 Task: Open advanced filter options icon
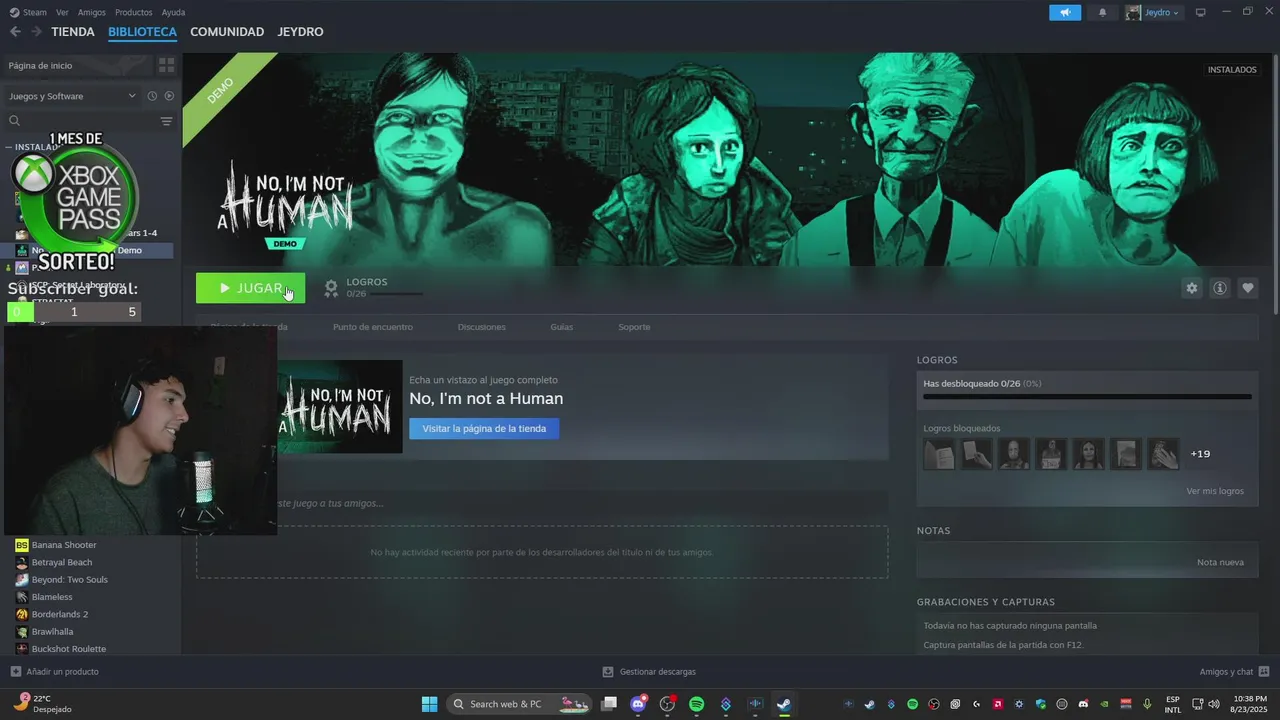[167, 121]
